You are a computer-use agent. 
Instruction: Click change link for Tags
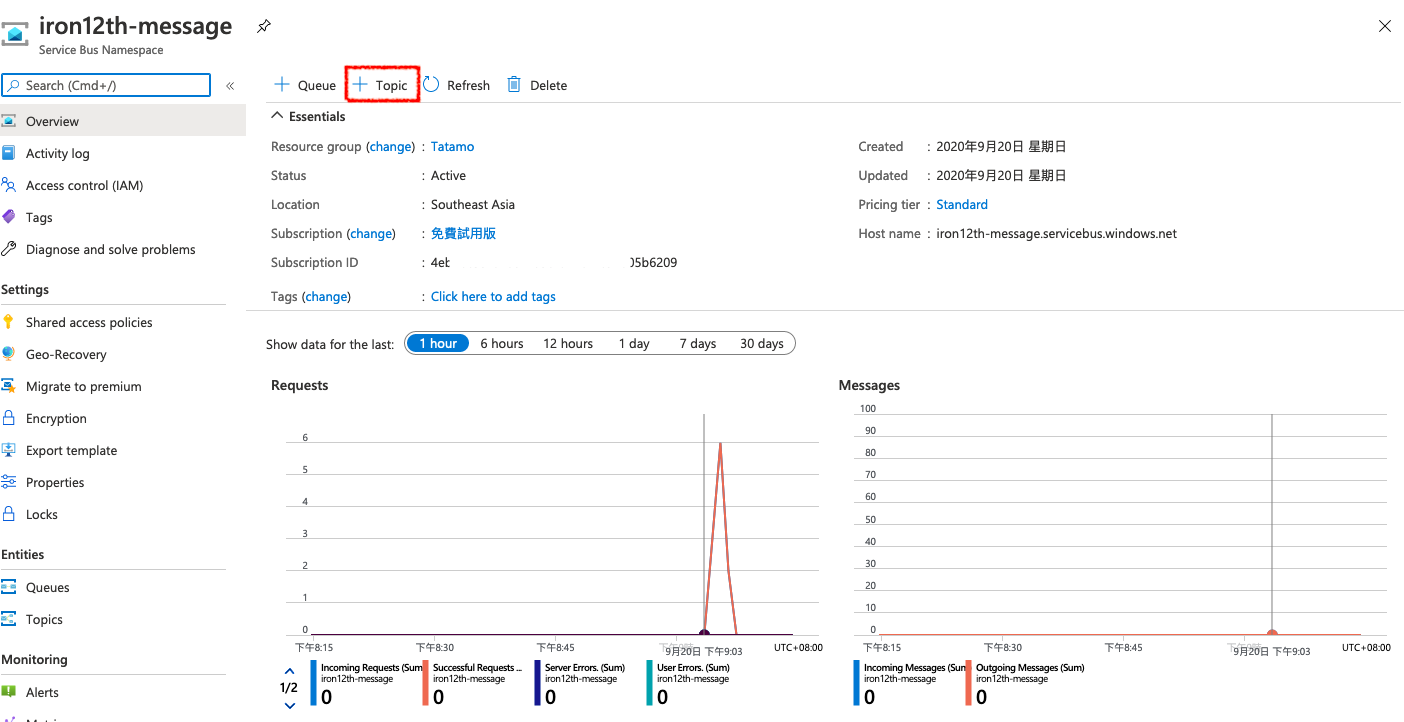point(326,296)
